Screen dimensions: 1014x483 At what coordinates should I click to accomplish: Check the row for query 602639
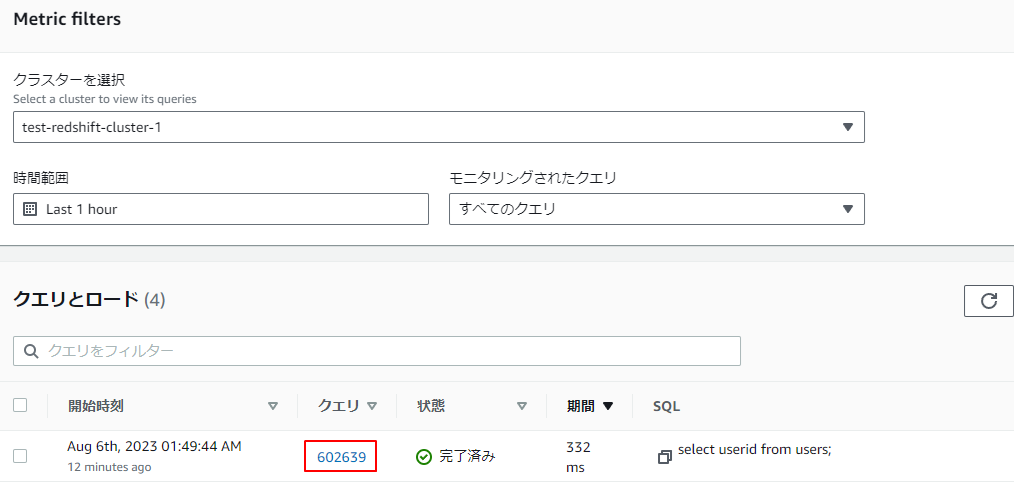pos(20,456)
